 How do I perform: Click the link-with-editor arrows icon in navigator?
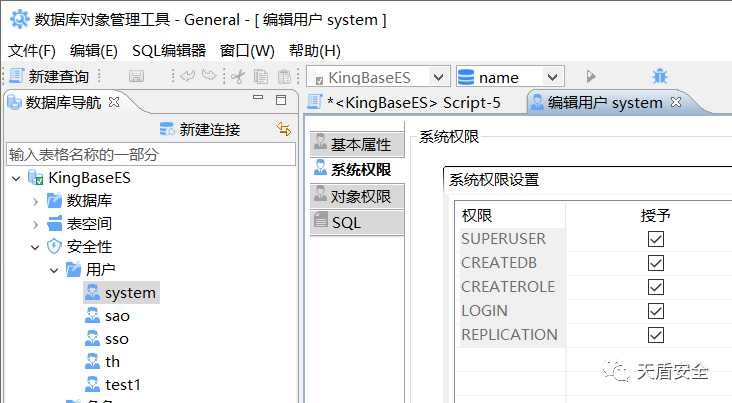click(x=283, y=129)
